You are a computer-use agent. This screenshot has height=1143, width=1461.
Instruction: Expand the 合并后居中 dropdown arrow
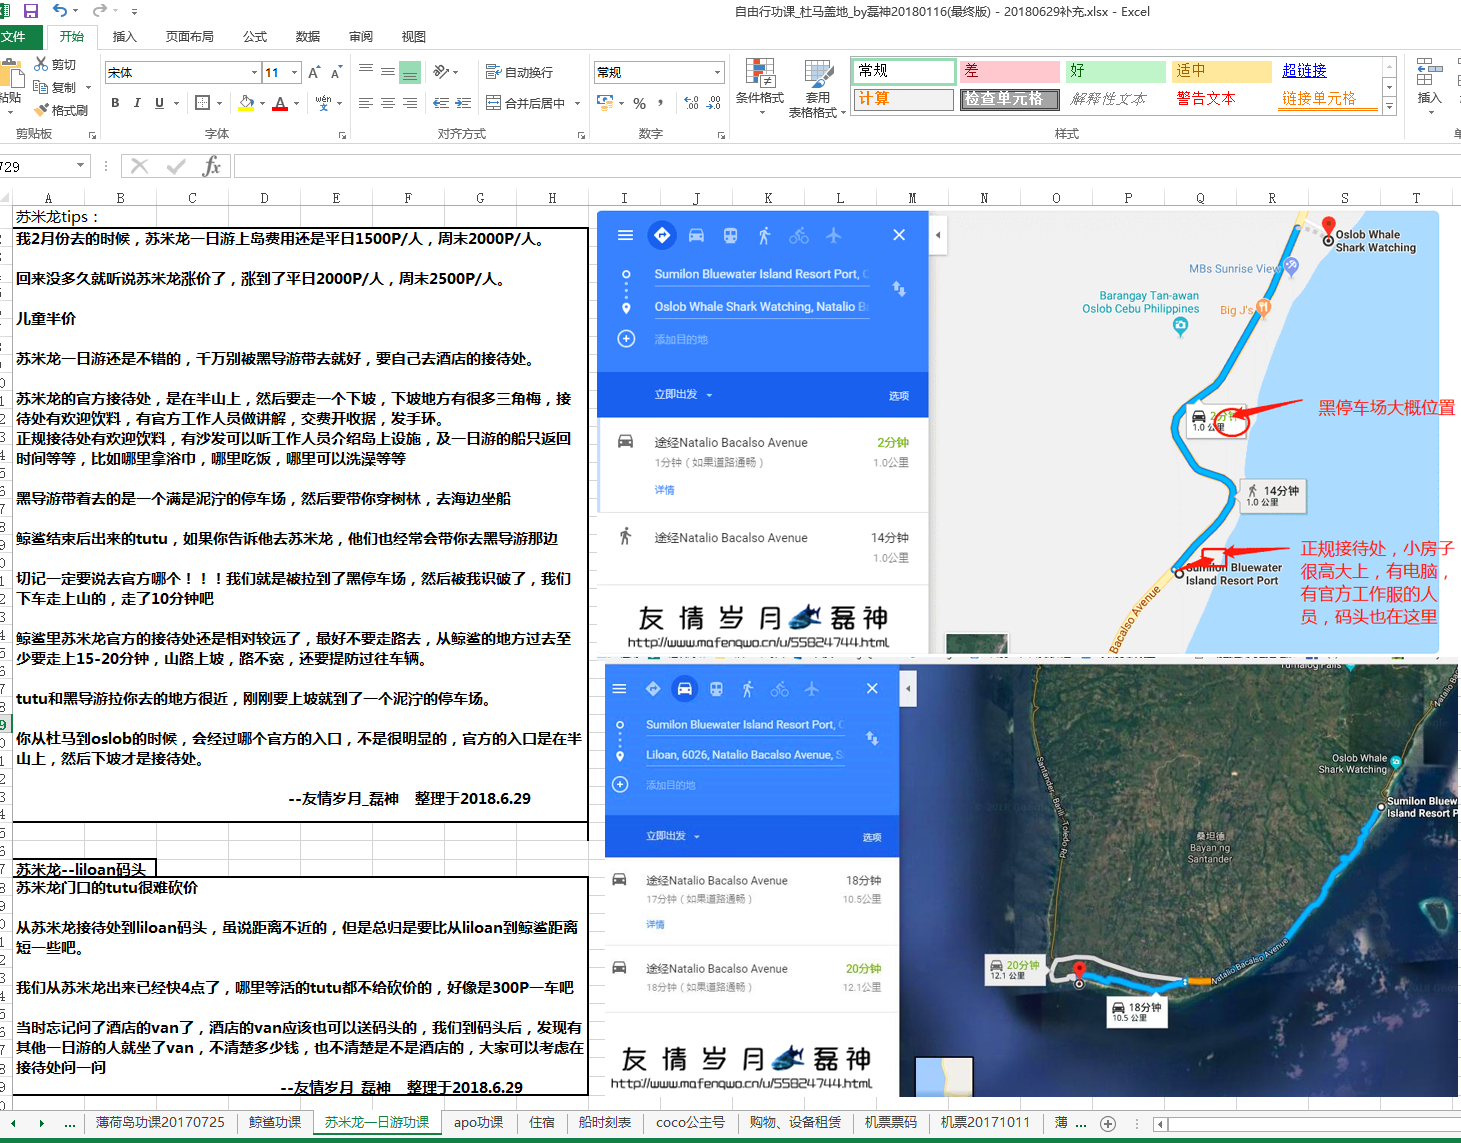[578, 103]
